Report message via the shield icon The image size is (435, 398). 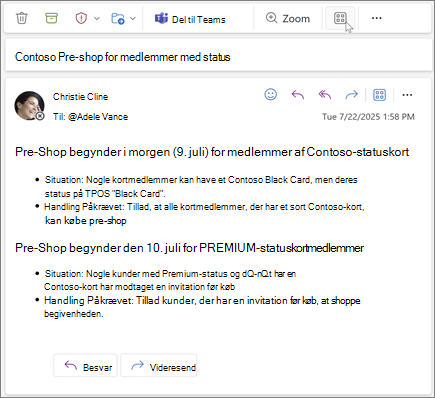click(x=81, y=18)
